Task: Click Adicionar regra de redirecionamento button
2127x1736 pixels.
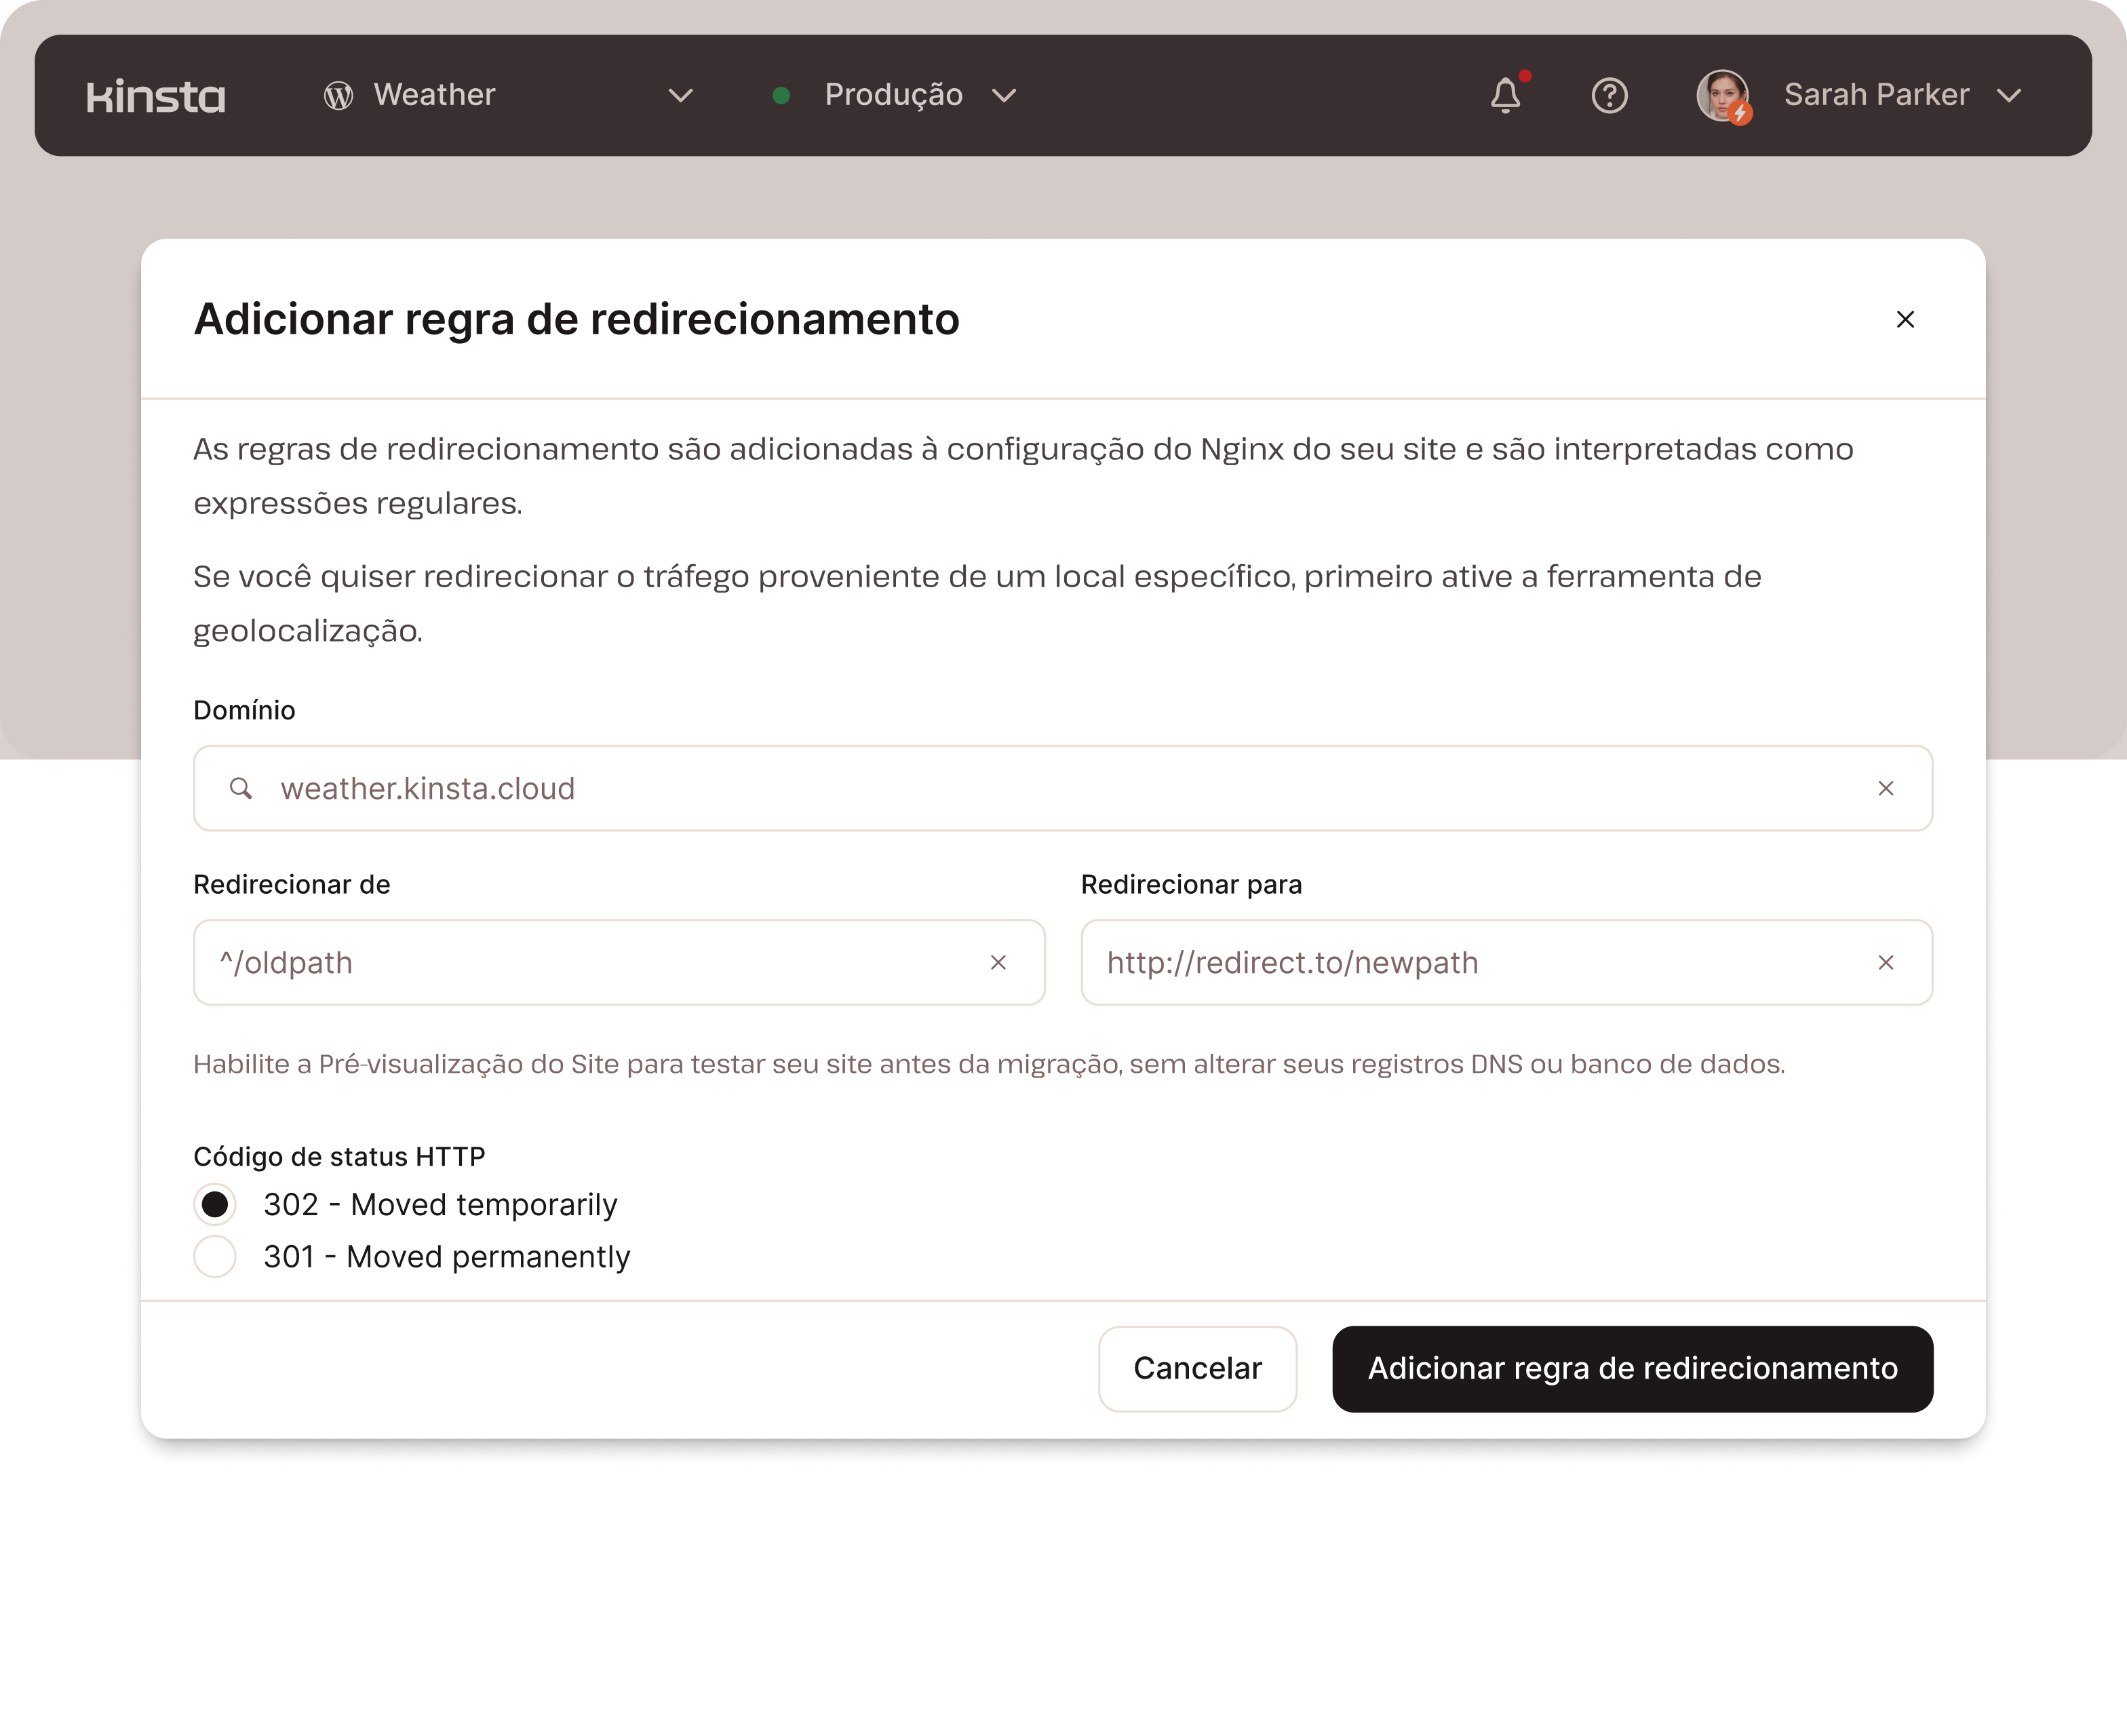Action: click(x=1632, y=1369)
